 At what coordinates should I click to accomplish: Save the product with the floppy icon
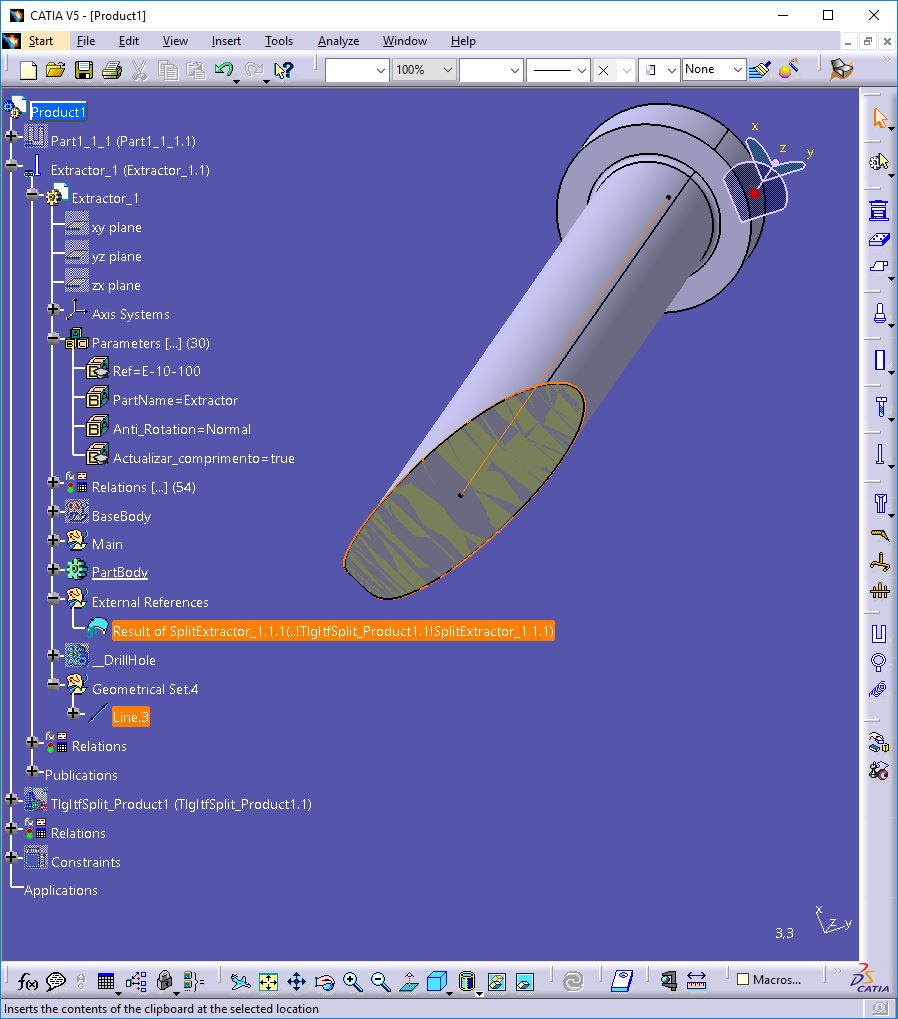(x=84, y=70)
